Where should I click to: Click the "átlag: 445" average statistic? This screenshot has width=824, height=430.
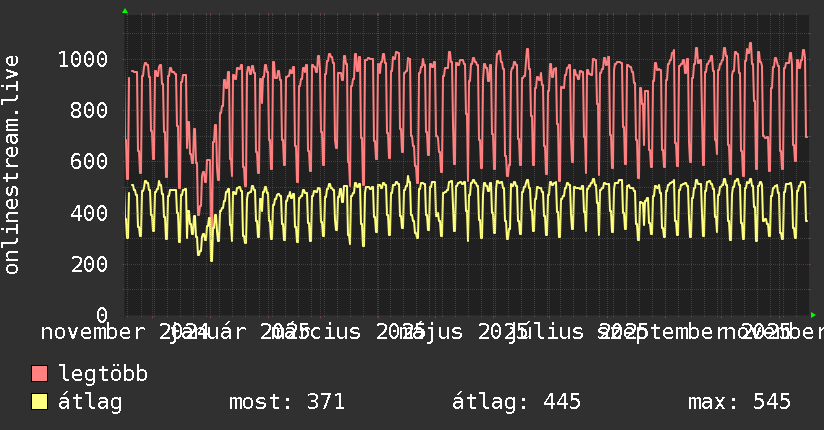(x=516, y=402)
